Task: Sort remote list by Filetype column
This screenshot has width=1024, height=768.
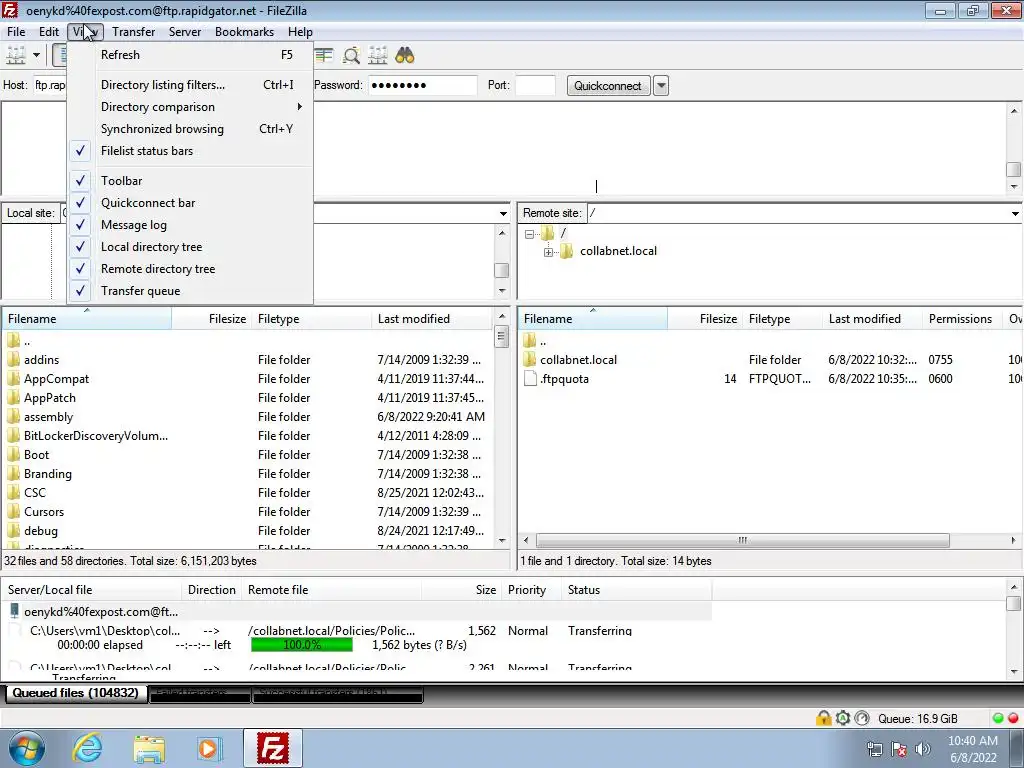Action: click(782, 319)
